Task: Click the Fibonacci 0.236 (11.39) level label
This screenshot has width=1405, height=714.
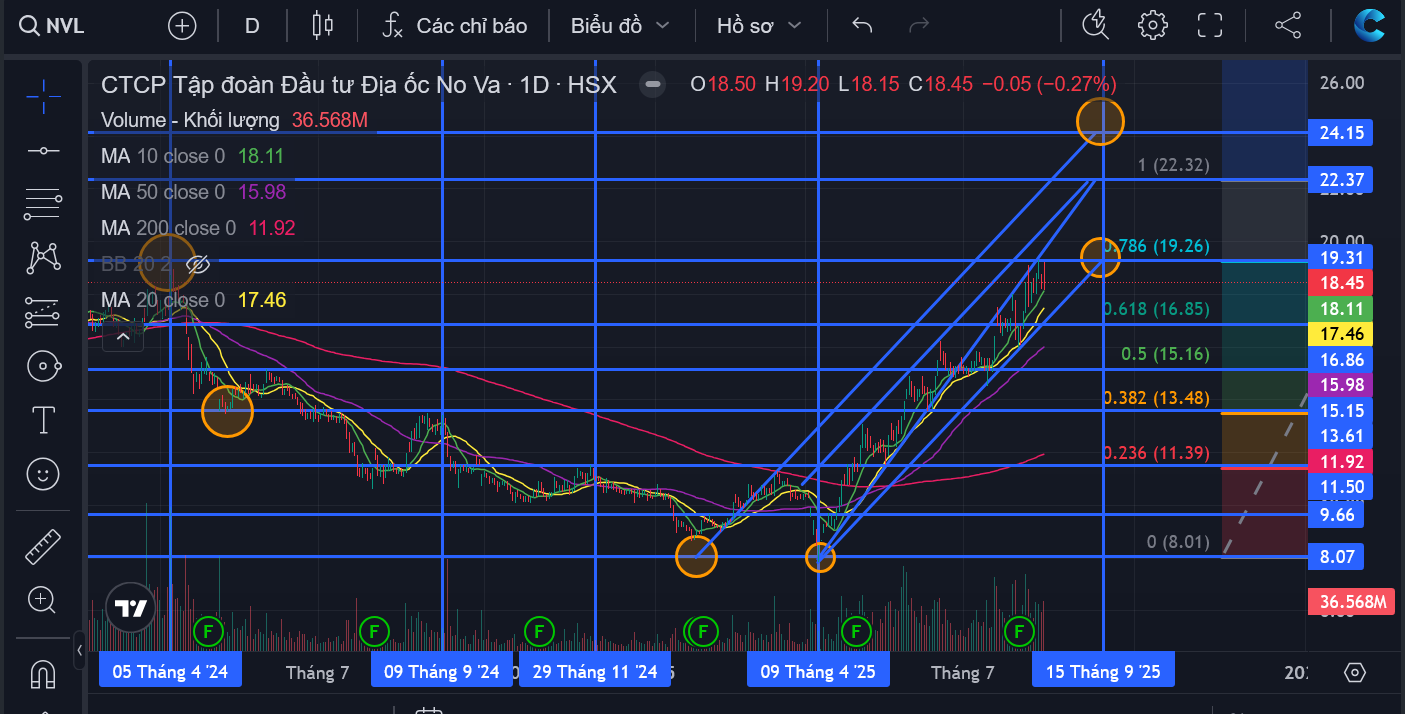Action: coord(1156,454)
